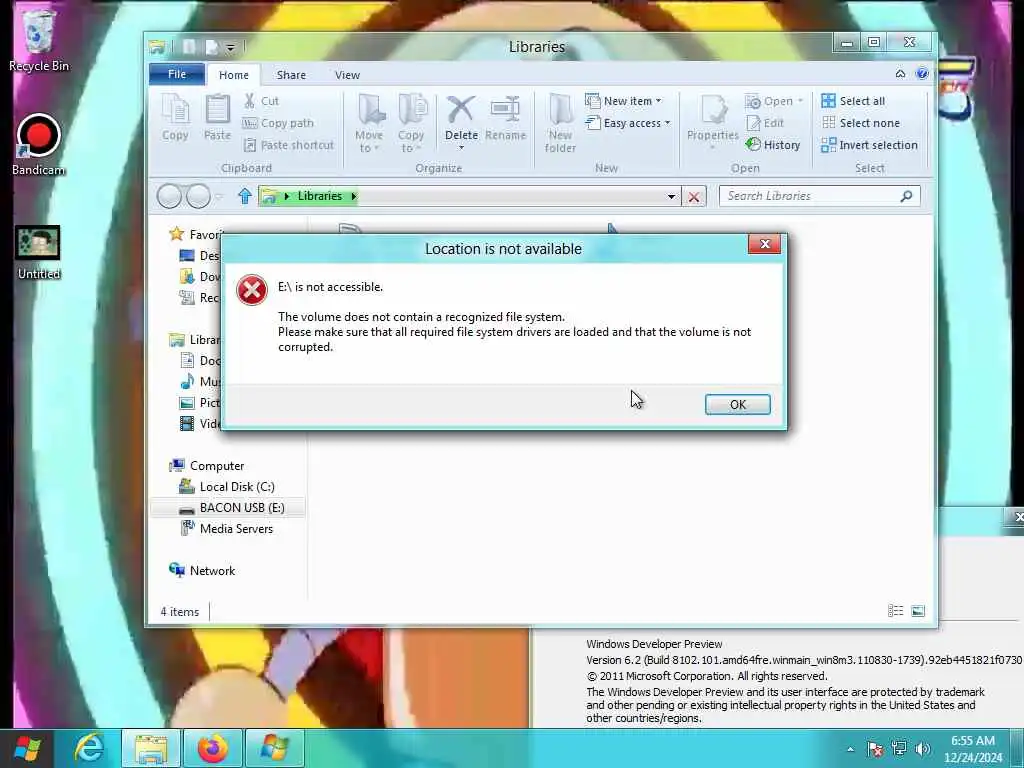Click Copy path in Clipboard group
The width and height of the screenshot is (1024, 768).
[278, 123]
